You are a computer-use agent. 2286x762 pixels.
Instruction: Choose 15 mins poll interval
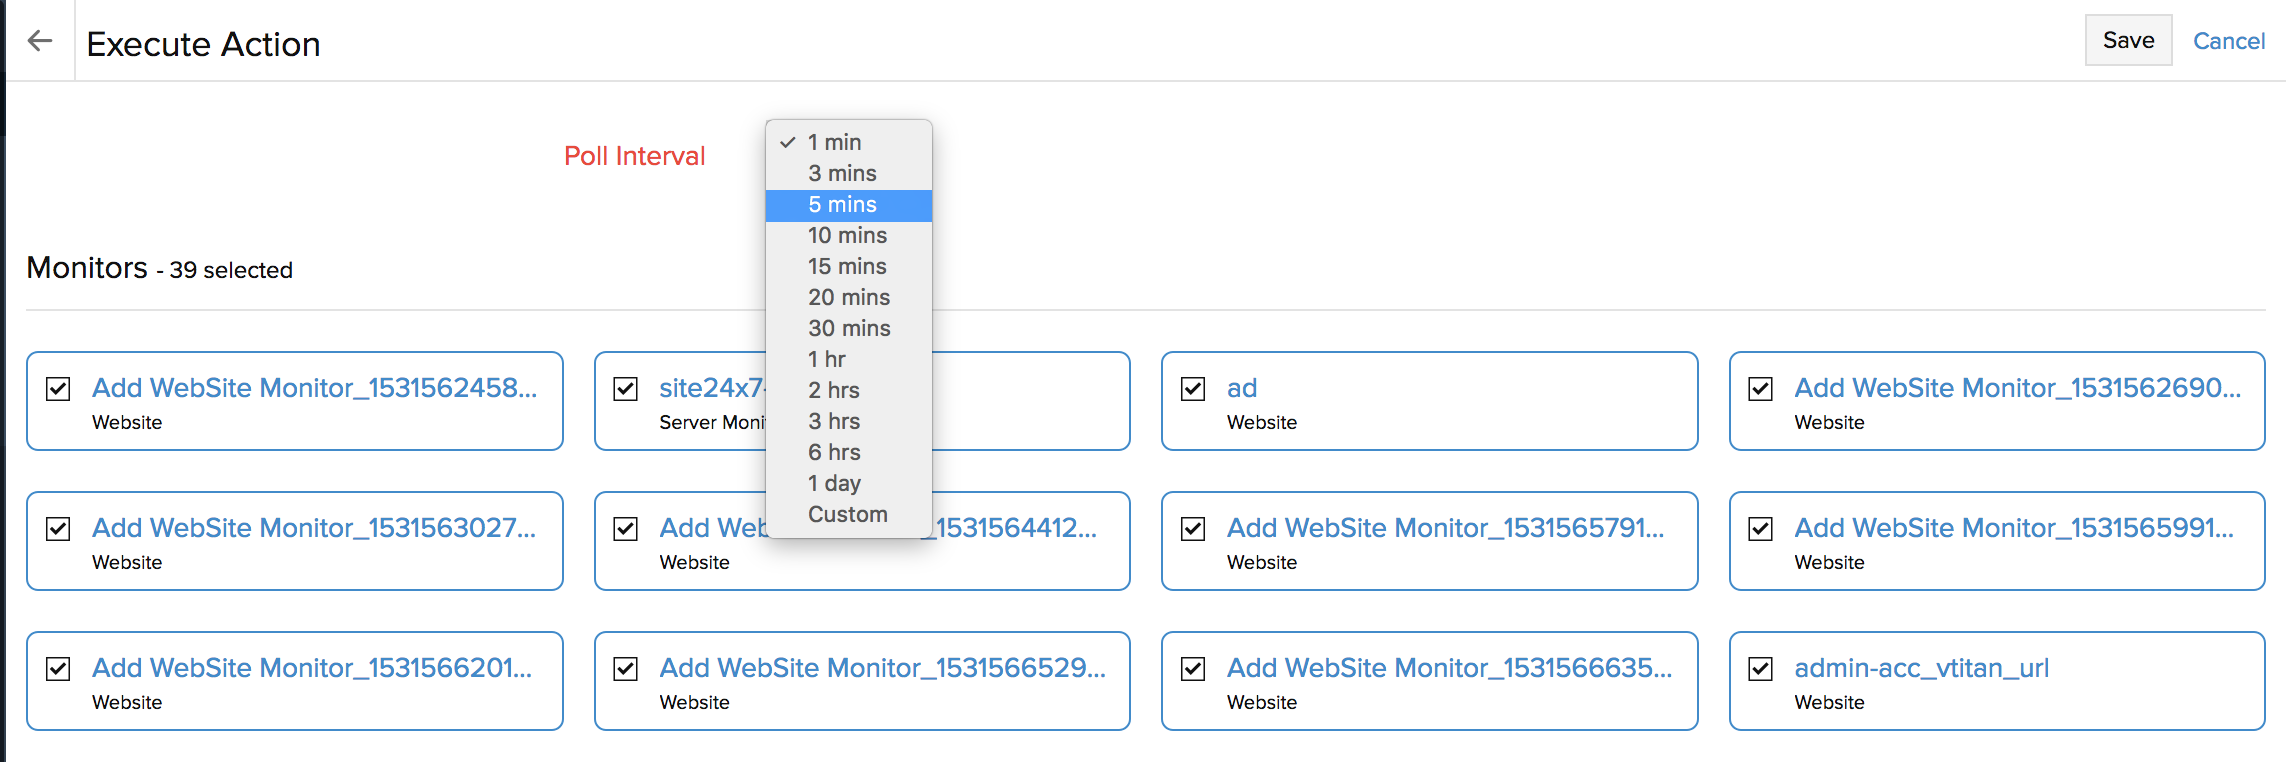[846, 267]
